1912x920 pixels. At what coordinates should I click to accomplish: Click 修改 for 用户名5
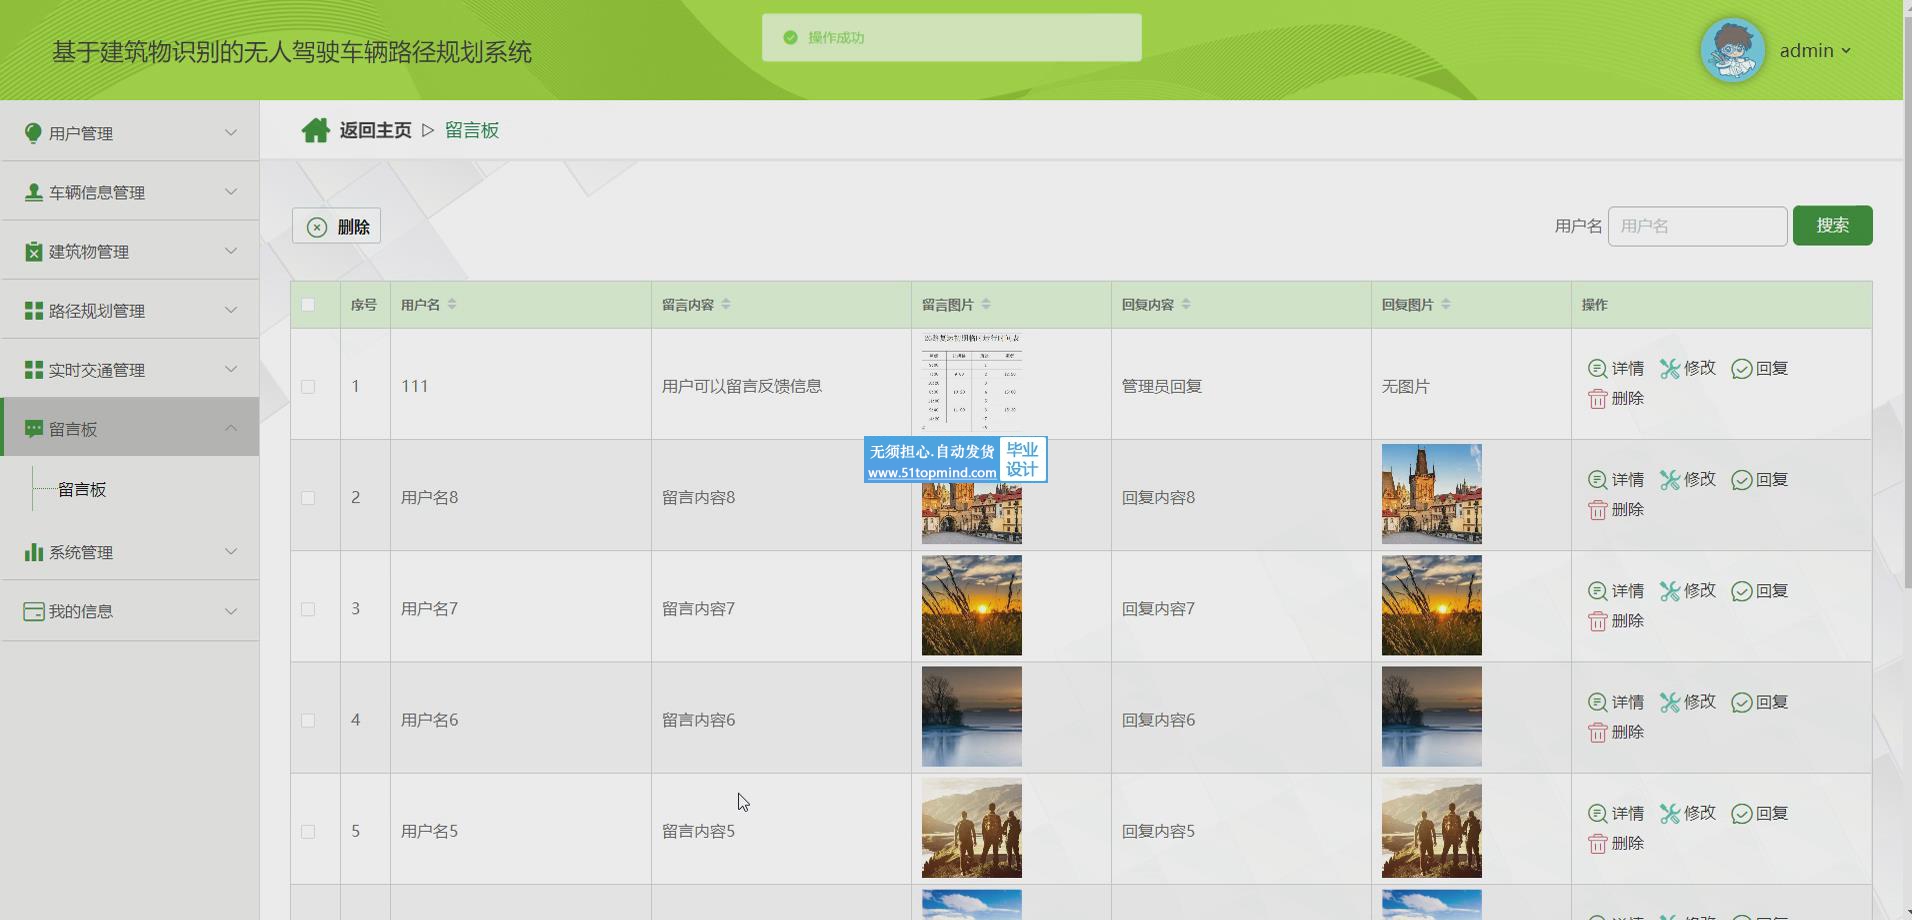[1688, 813]
